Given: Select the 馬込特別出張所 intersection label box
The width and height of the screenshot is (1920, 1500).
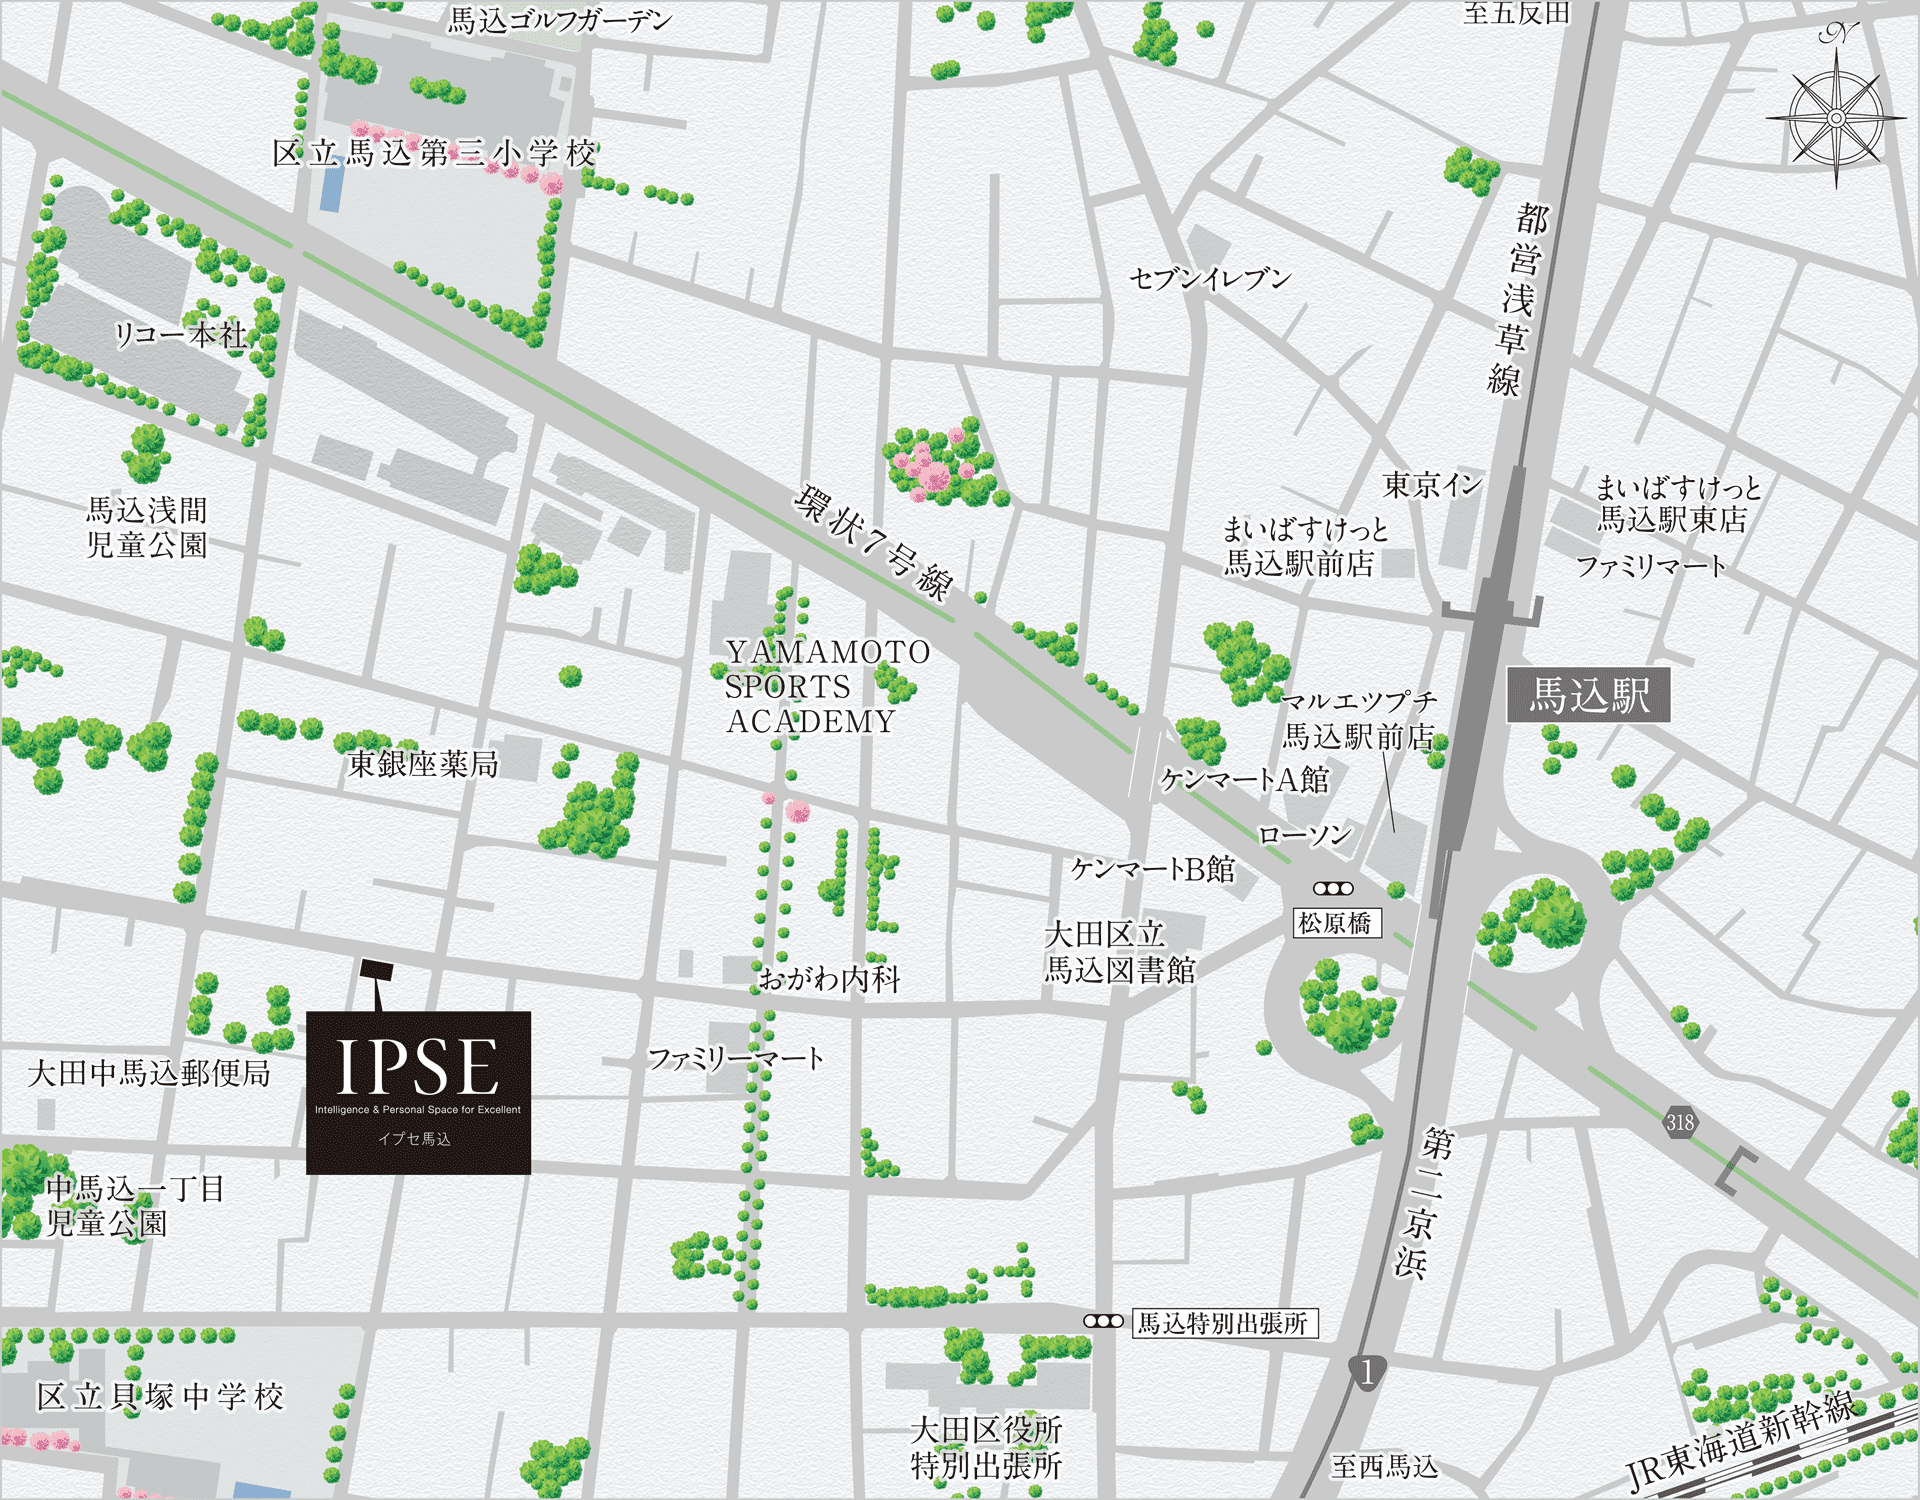Looking at the screenshot, I should pos(1225,1323).
